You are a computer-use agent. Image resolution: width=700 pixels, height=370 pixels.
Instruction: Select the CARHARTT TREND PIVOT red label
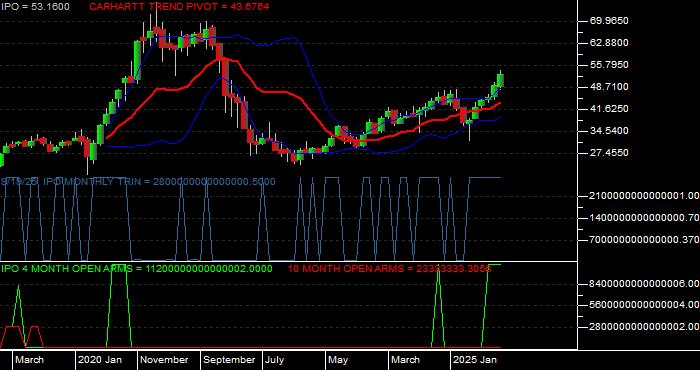pos(179,7)
